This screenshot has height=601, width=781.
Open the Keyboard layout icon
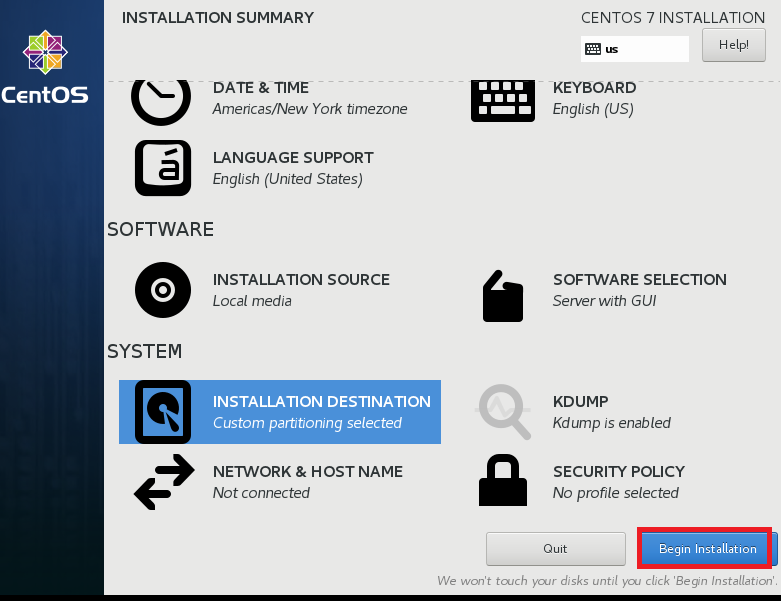[x=503, y=100]
